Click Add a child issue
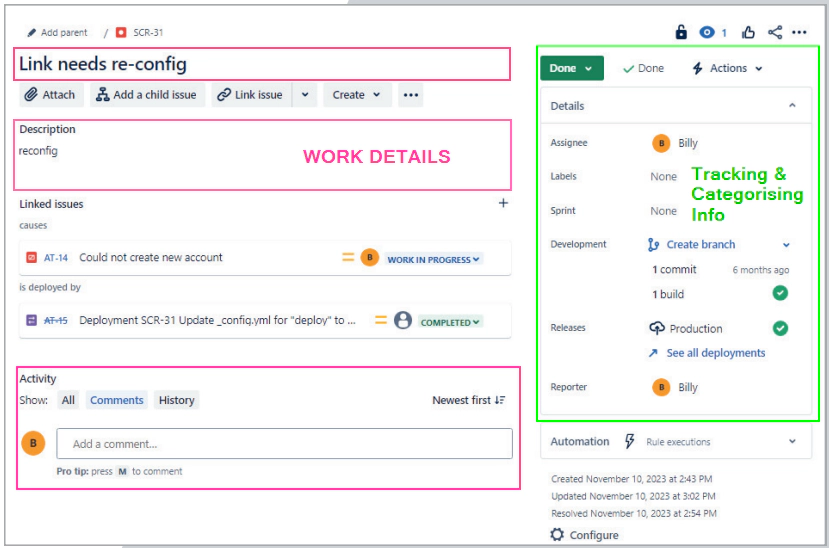829x548 pixels. tap(148, 95)
